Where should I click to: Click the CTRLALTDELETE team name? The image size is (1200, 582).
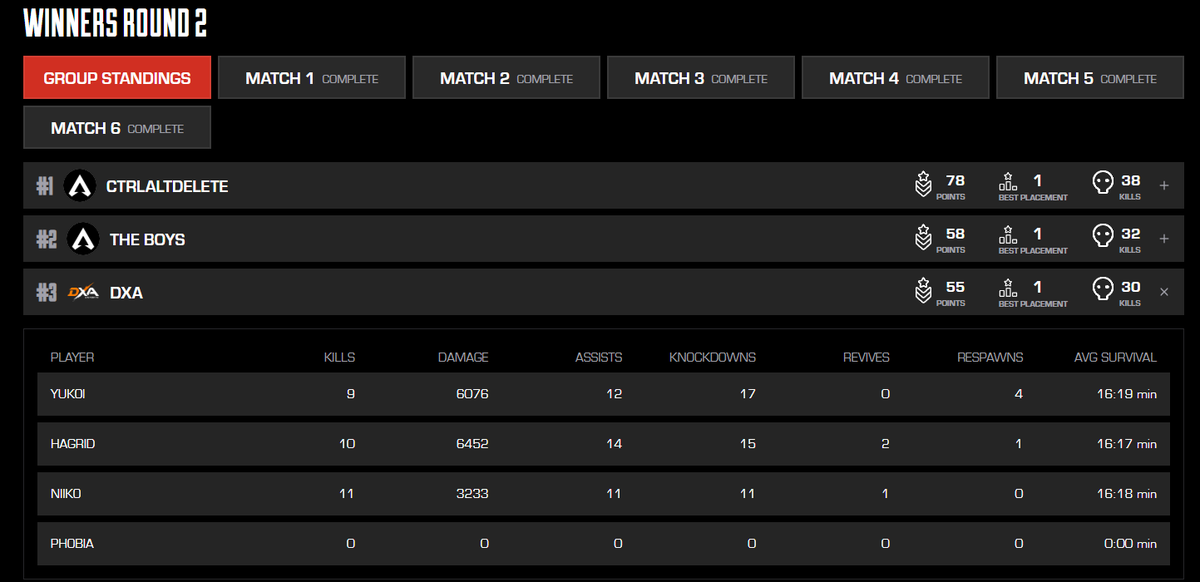coord(167,187)
